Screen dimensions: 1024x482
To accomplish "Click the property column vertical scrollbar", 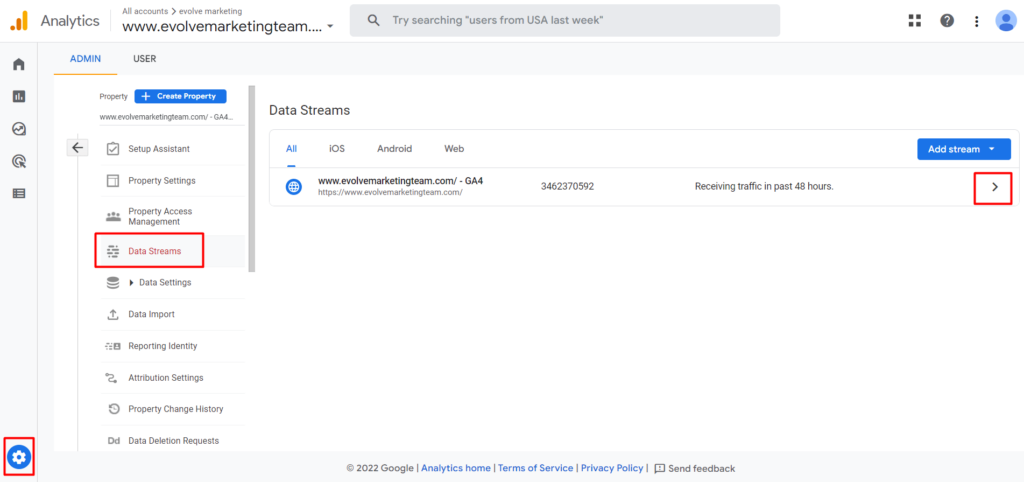I will point(251,178).
